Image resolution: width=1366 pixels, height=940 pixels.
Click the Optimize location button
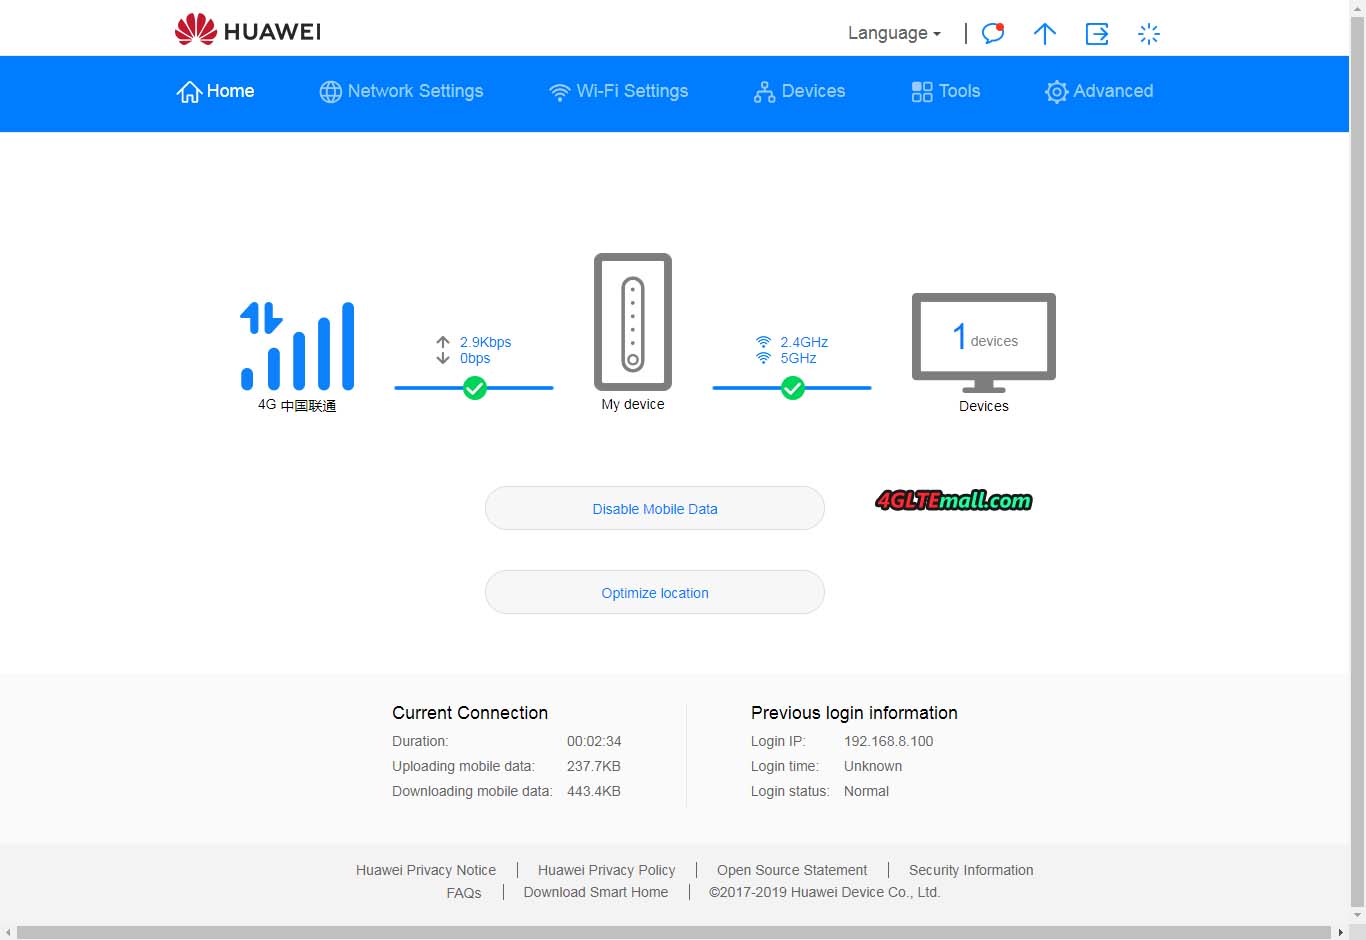tap(654, 592)
